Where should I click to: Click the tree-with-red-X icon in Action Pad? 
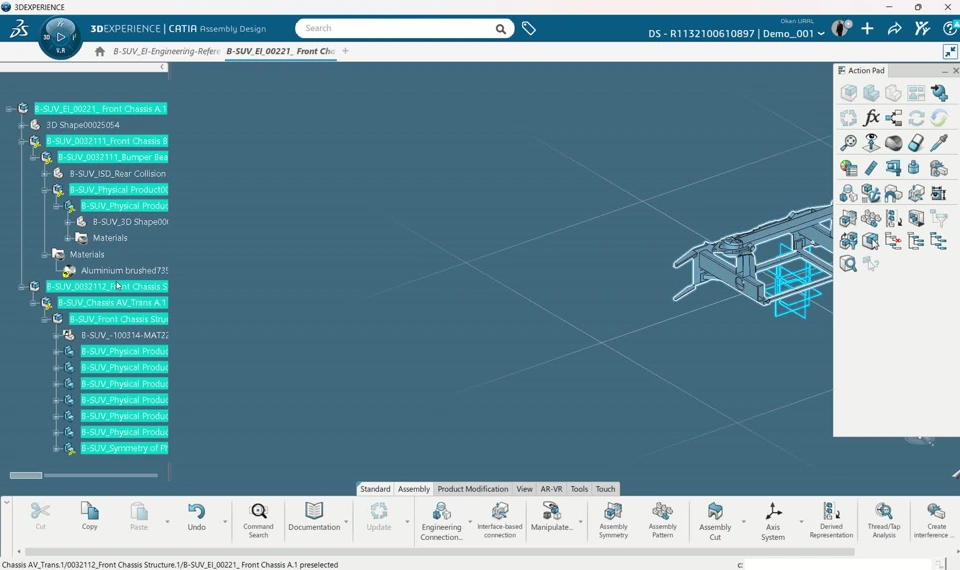tap(893, 241)
